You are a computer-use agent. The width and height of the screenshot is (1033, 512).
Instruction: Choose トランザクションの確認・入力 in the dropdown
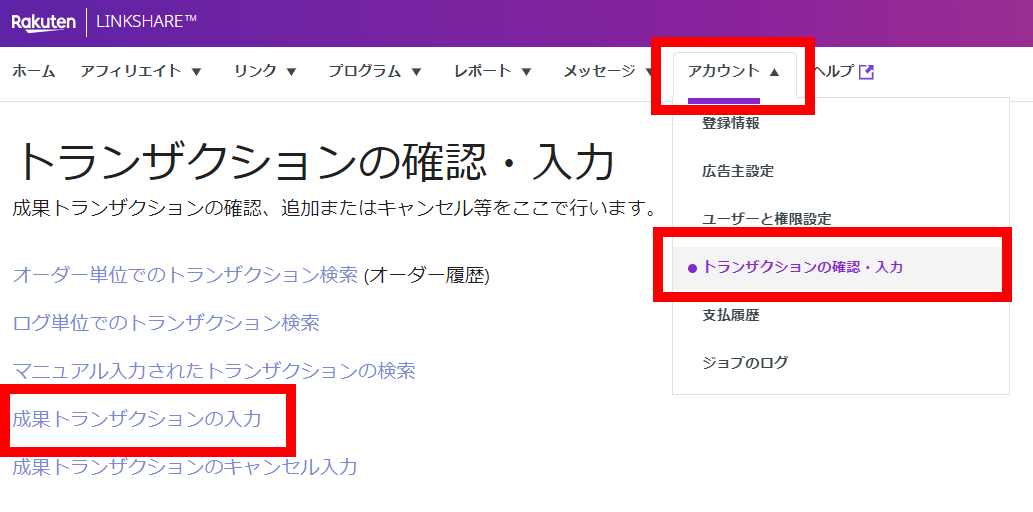pyautogui.click(x=802, y=267)
